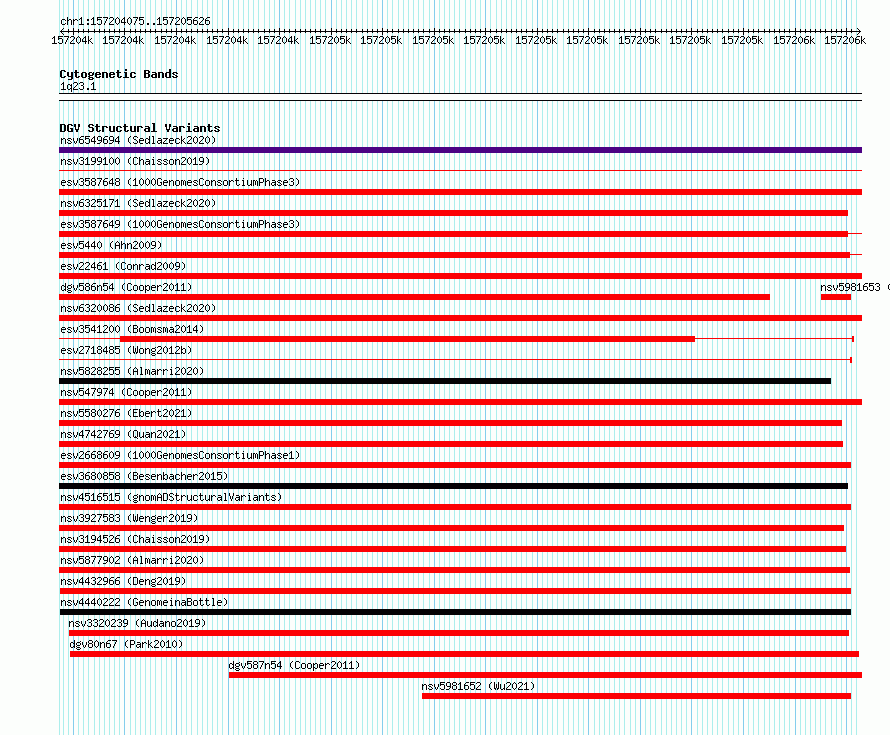Click the thin red nsv3199100 variant line
This screenshot has height=735, width=890.
click(460, 170)
